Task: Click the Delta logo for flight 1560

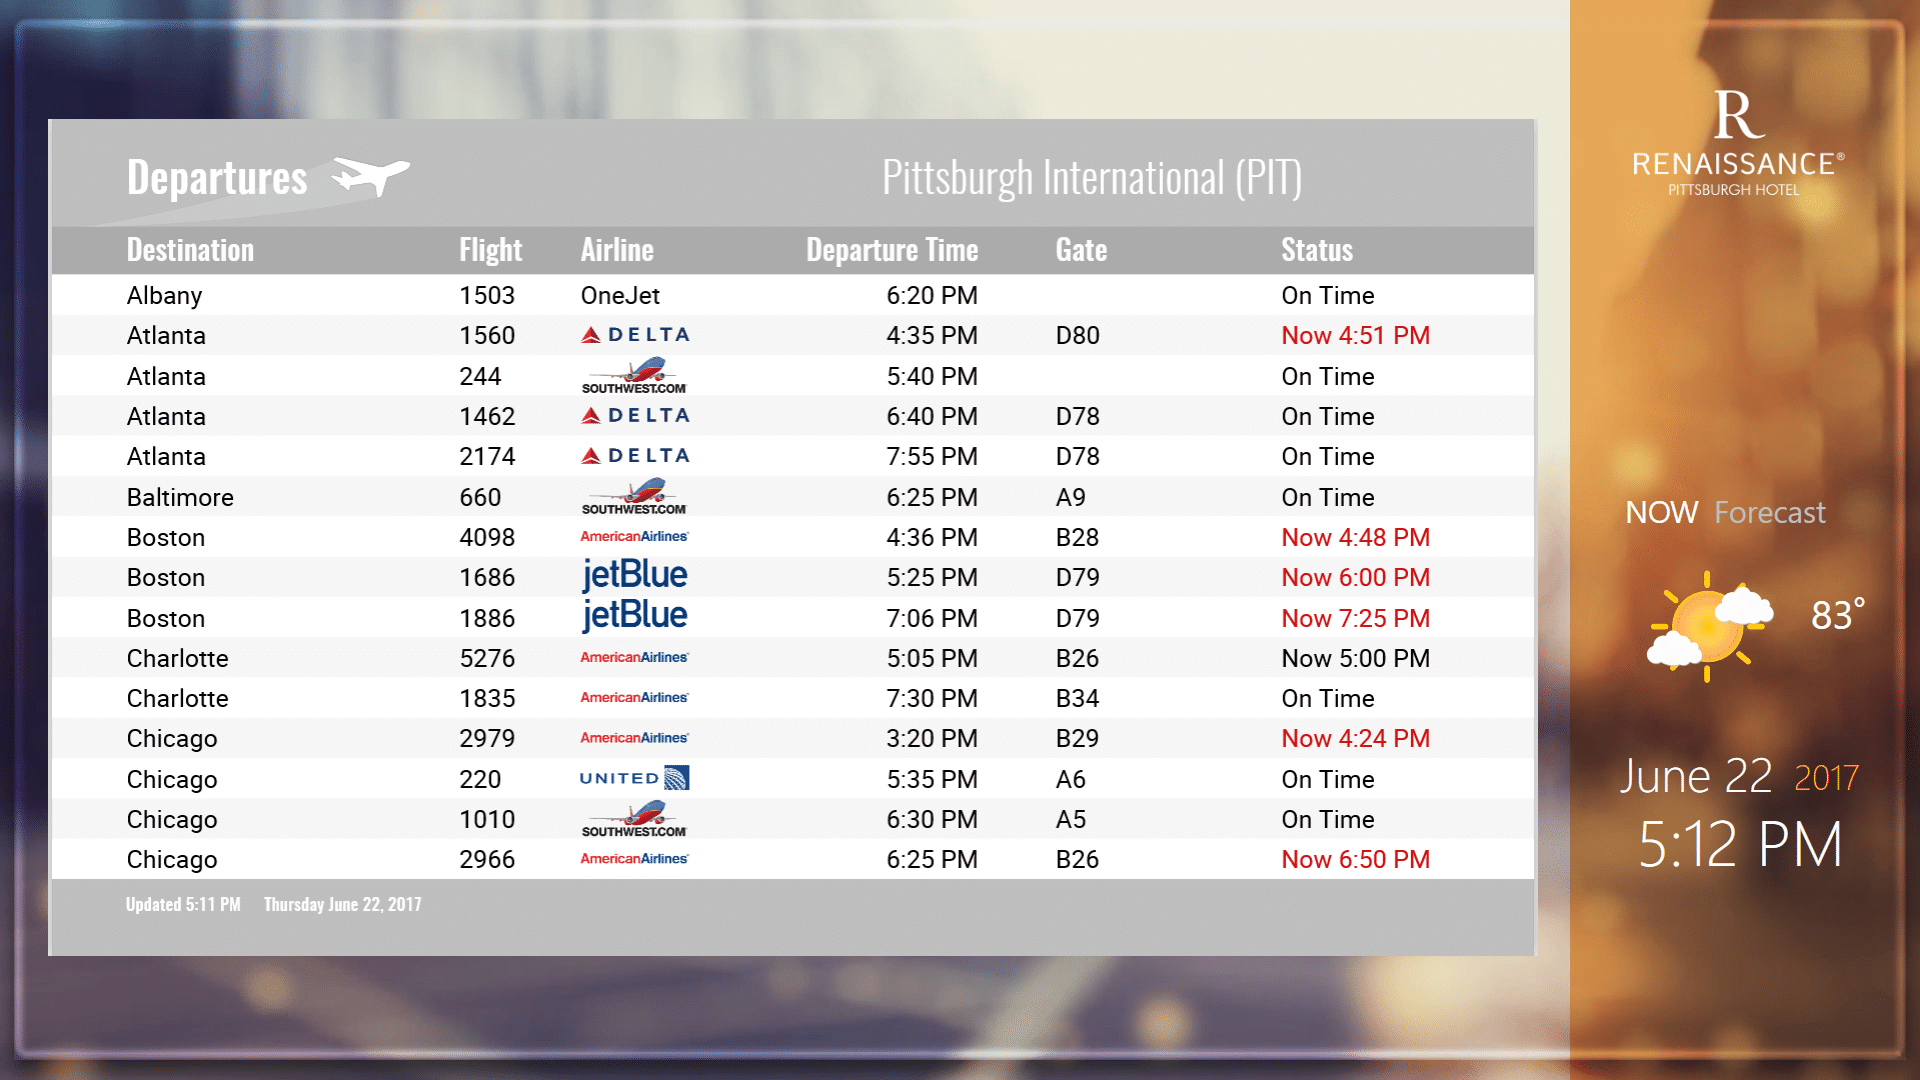Action: (635, 335)
